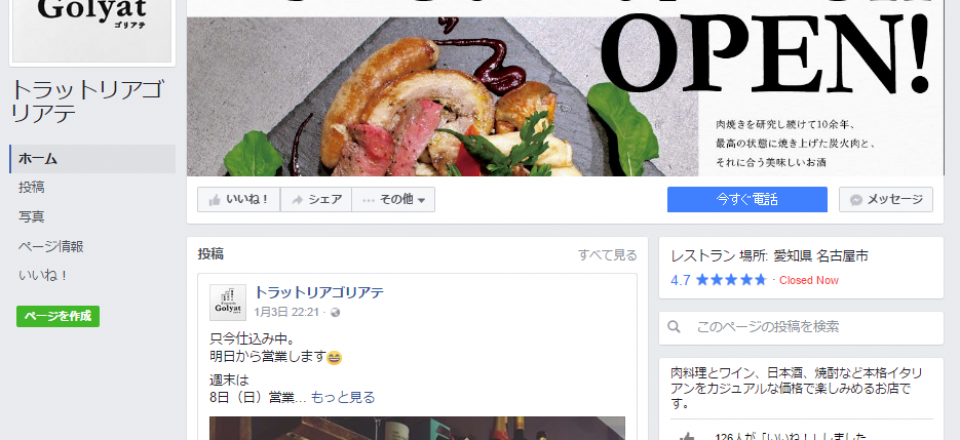Click the トラットリアゴリアテ post author link

coord(319,293)
